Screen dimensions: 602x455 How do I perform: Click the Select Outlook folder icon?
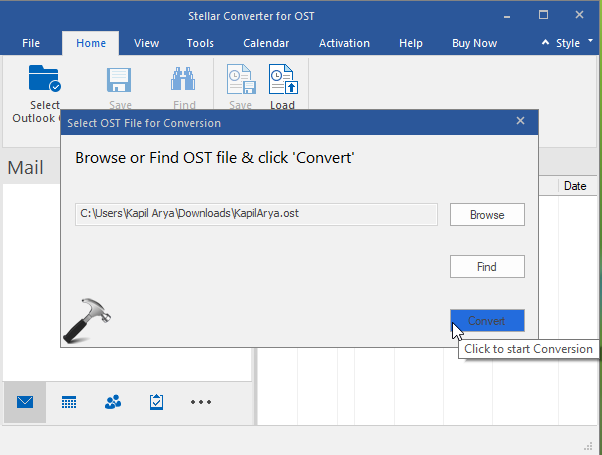45,78
